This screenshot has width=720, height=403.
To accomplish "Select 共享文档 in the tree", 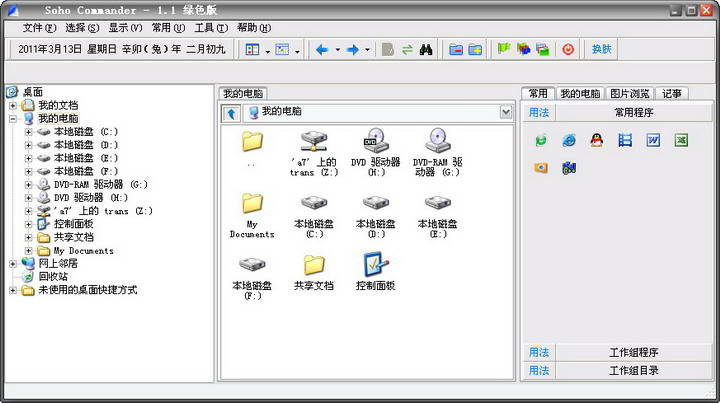I will point(73,237).
